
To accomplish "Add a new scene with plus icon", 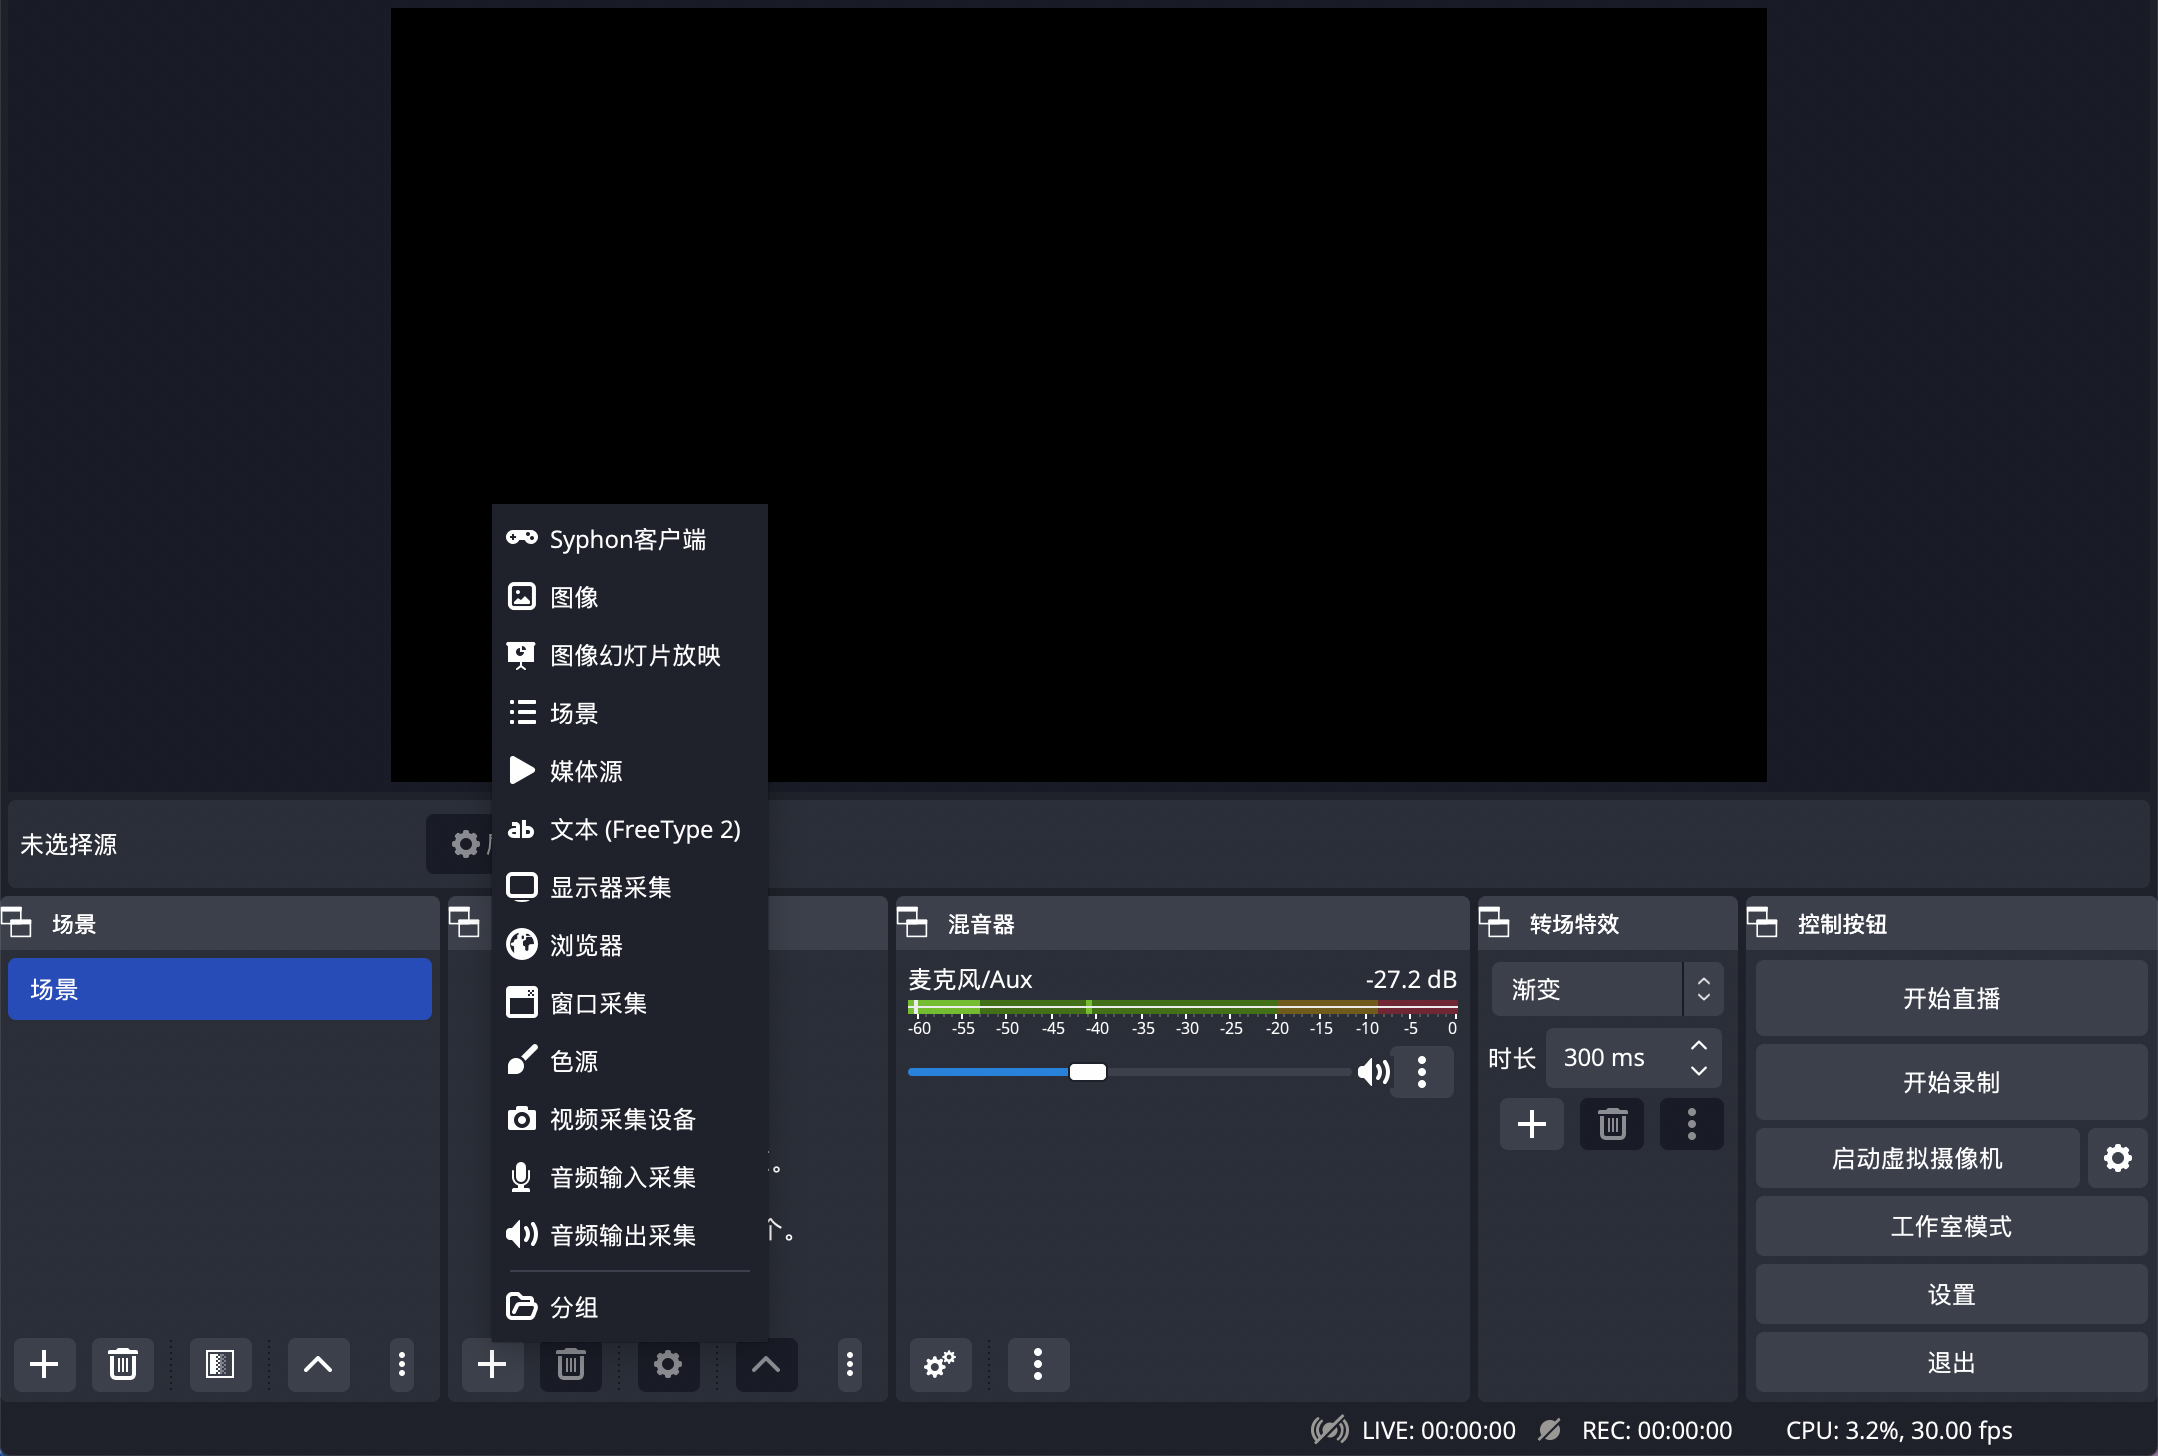I will 44,1364.
